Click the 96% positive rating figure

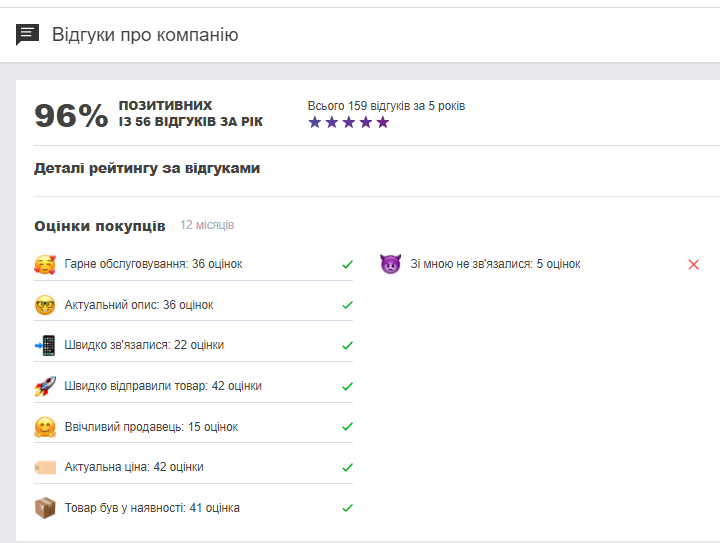[x=71, y=115]
